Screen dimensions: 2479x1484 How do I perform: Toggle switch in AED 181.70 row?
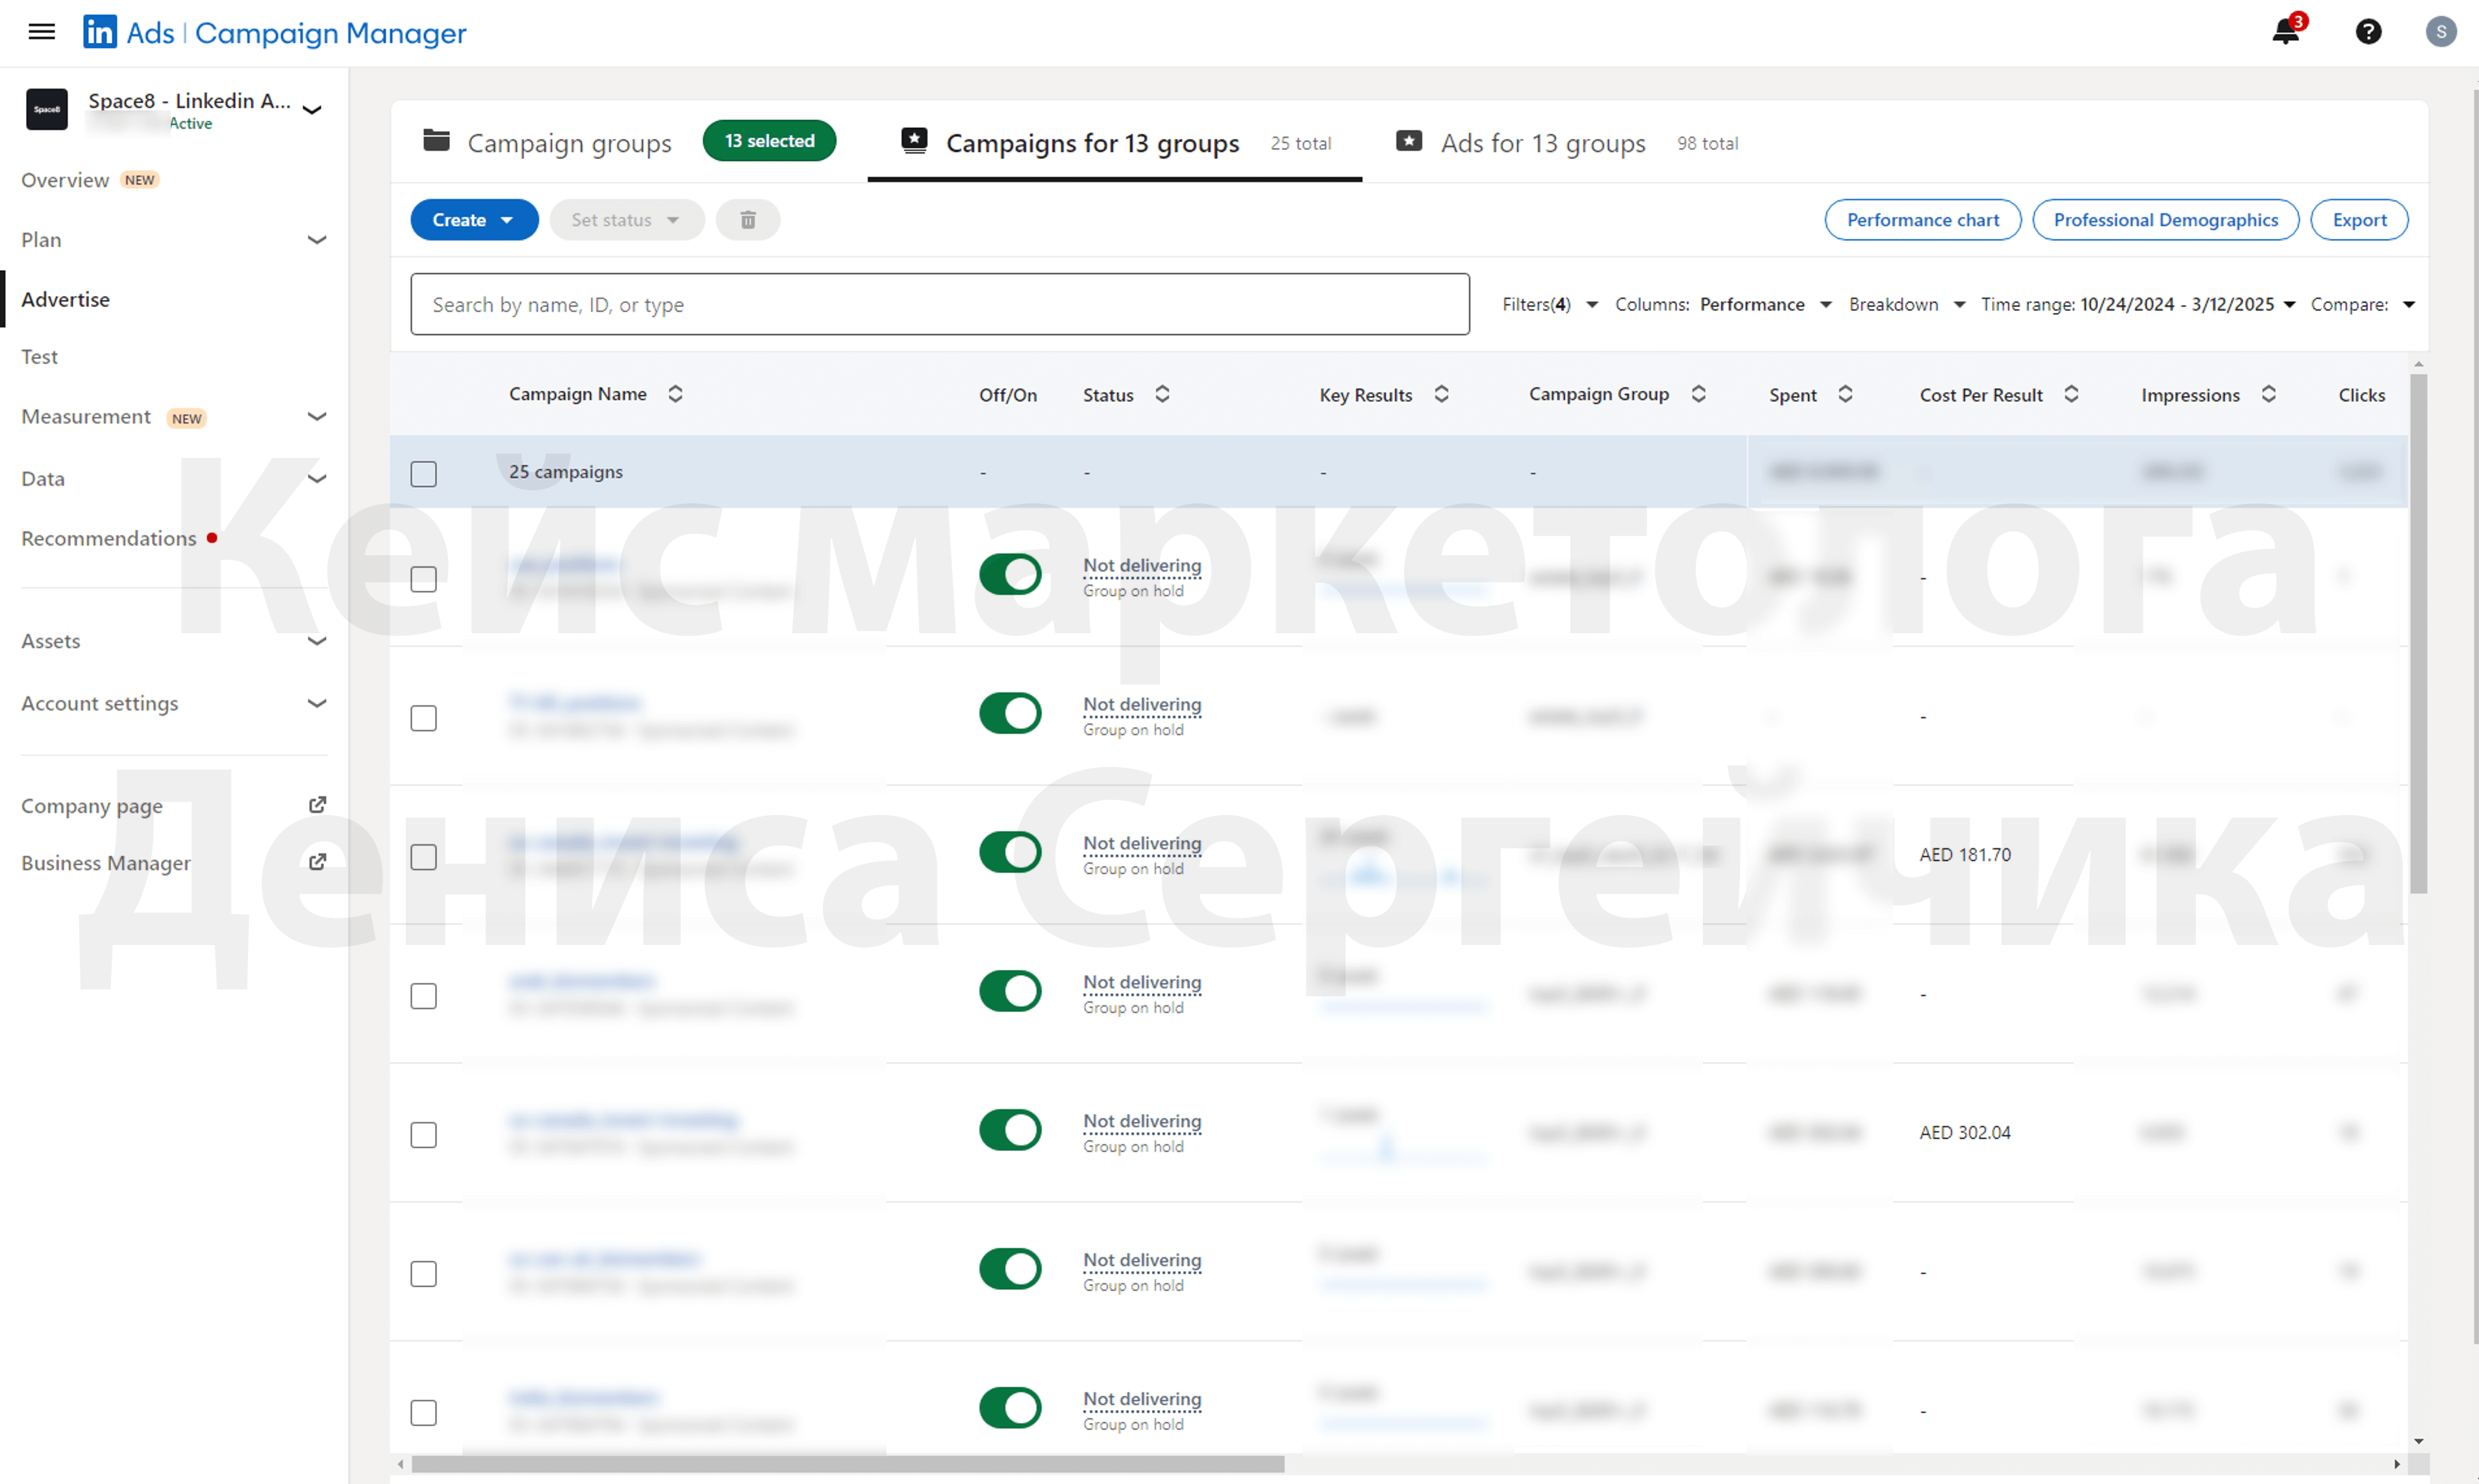click(x=1010, y=853)
